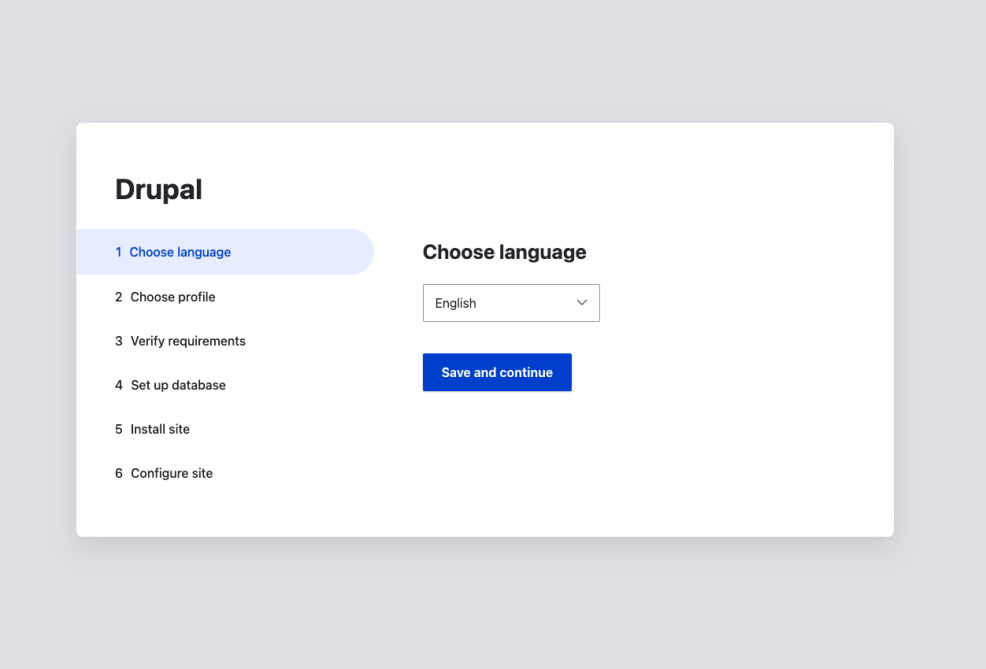Click the number 4 beside Set up database

click(118, 385)
